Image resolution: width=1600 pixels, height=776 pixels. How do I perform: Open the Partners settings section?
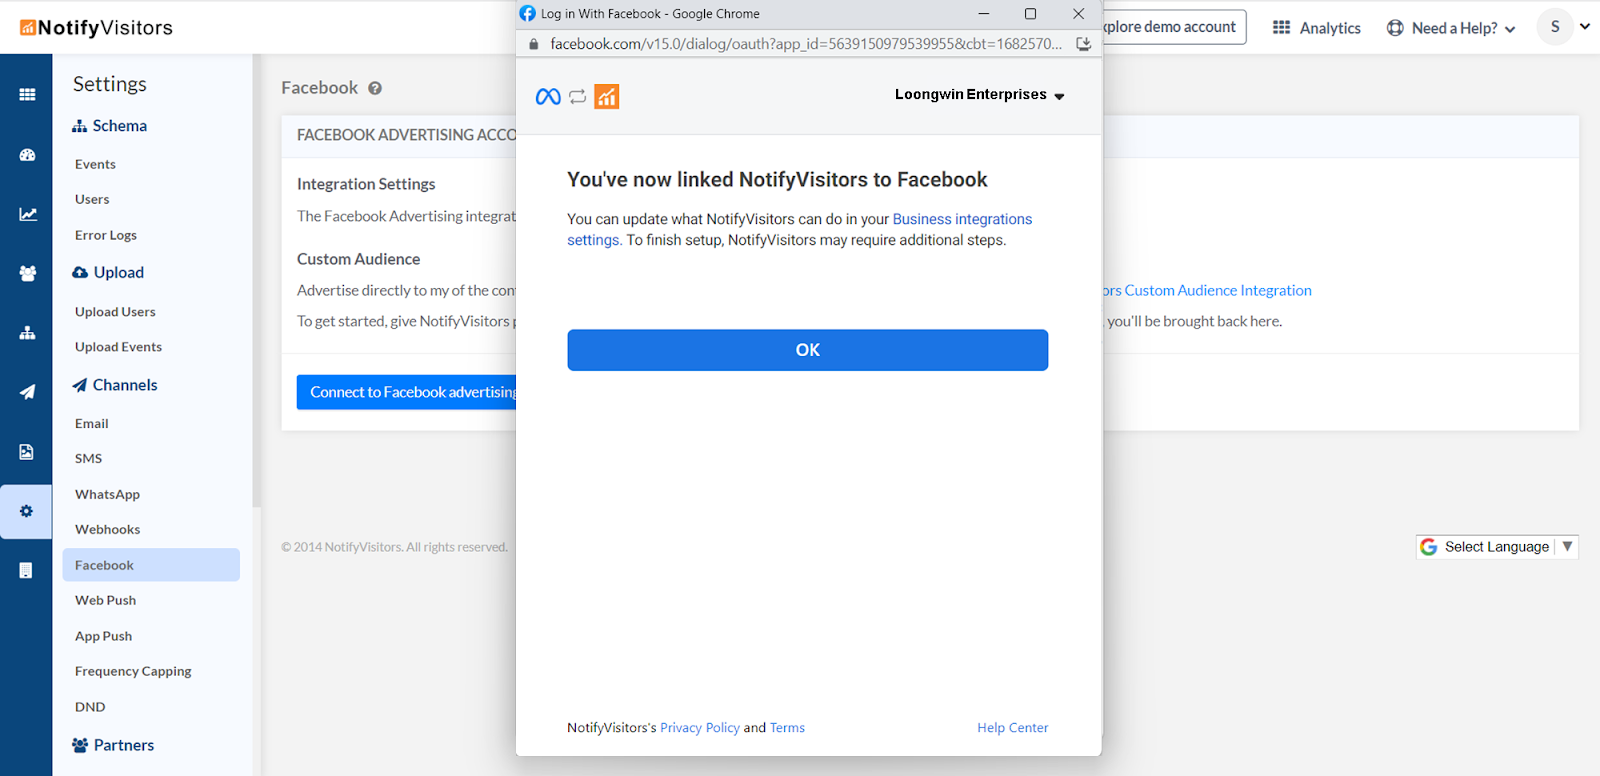(113, 745)
